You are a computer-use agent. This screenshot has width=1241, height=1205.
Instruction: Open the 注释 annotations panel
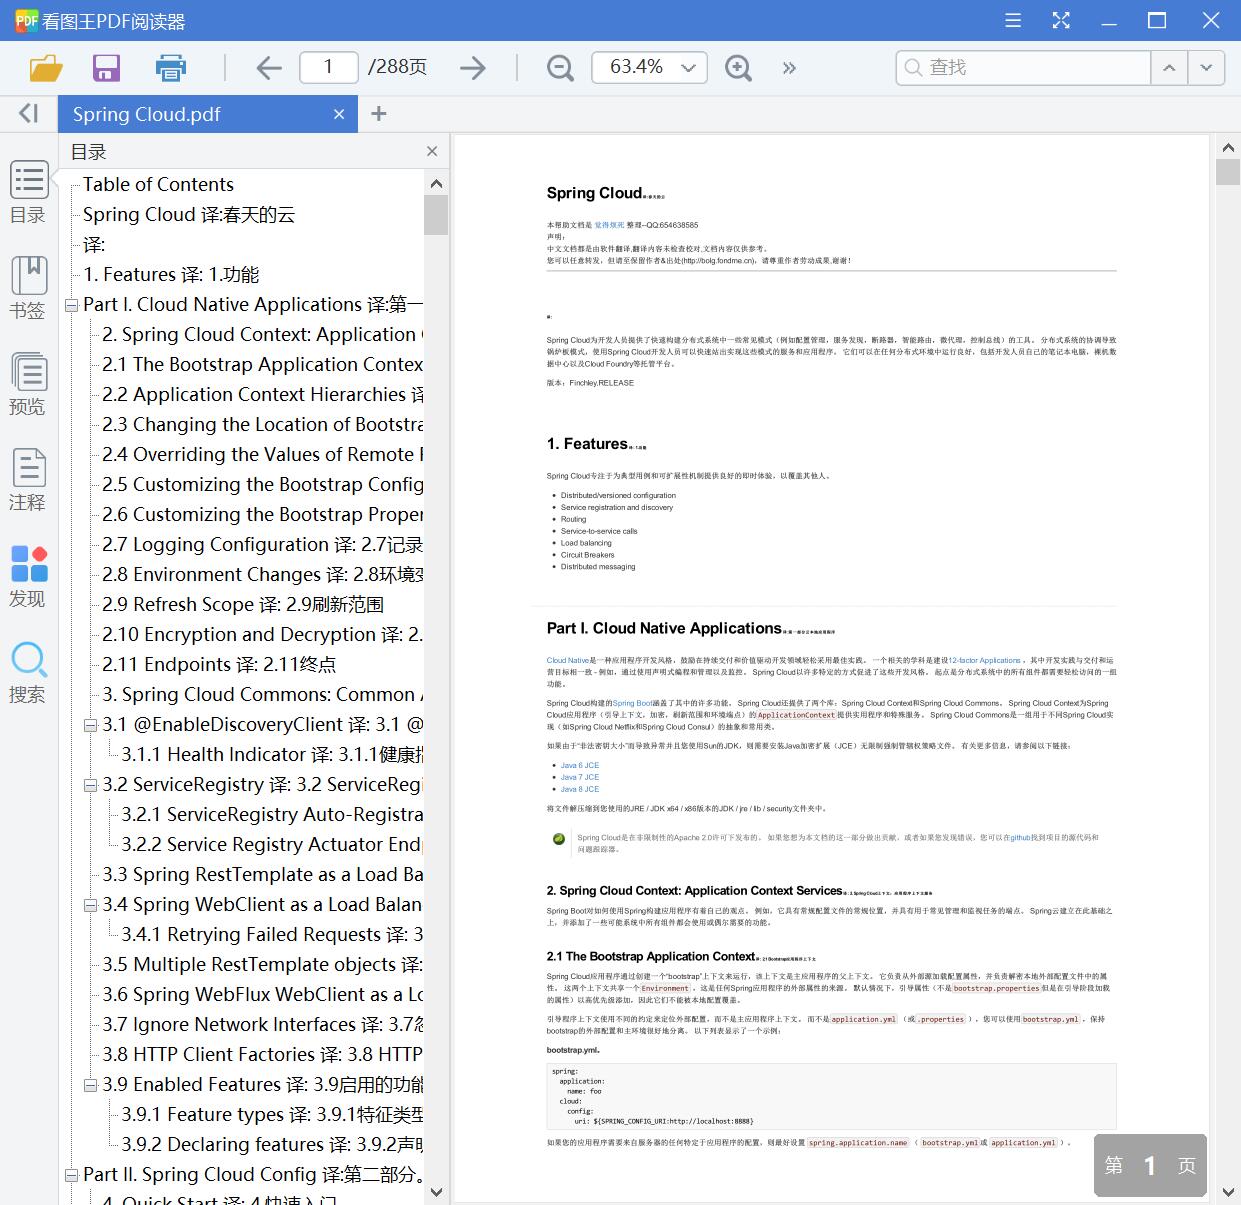(28, 480)
